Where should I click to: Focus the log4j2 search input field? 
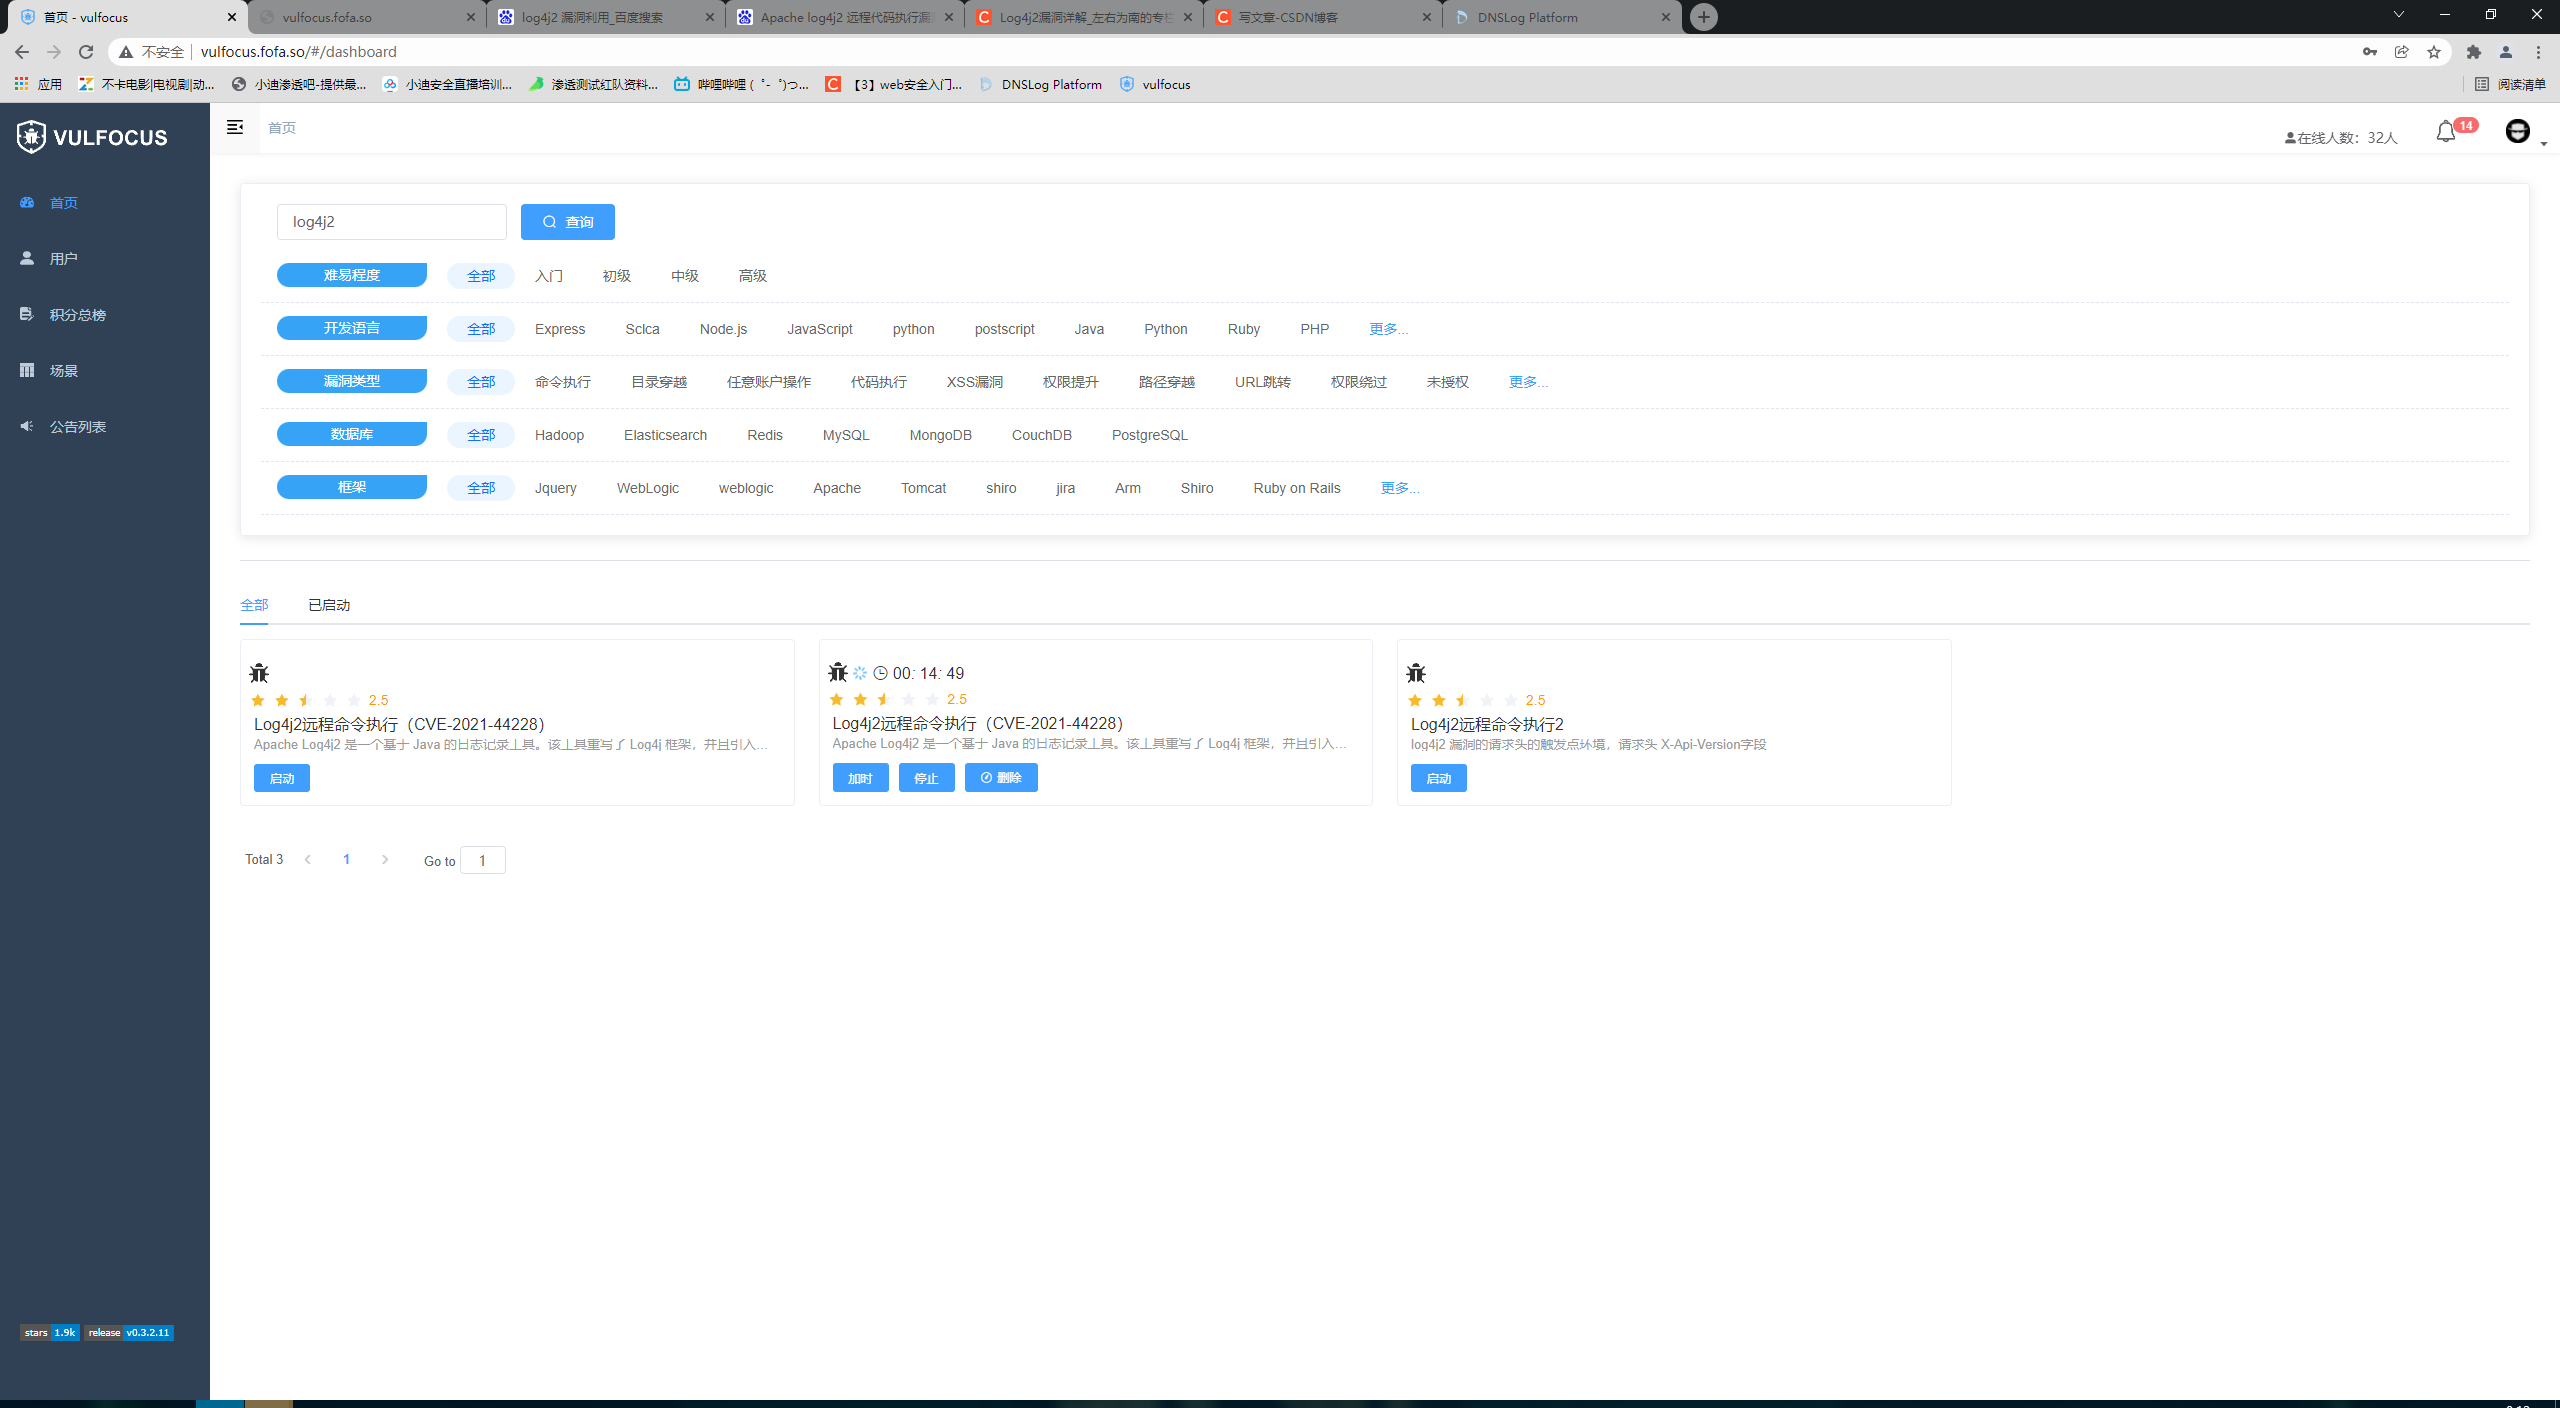[392, 222]
